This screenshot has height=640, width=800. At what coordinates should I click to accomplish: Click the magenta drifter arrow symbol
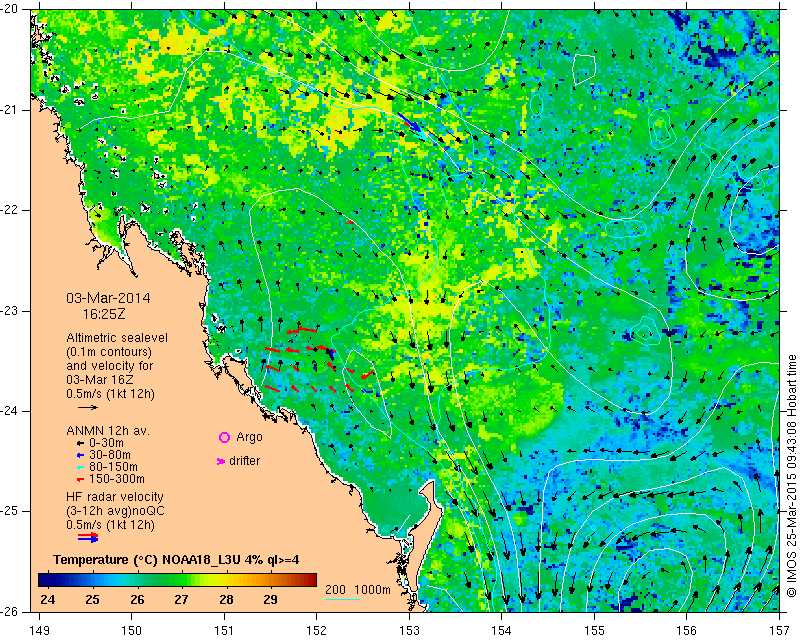click(221, 461)
